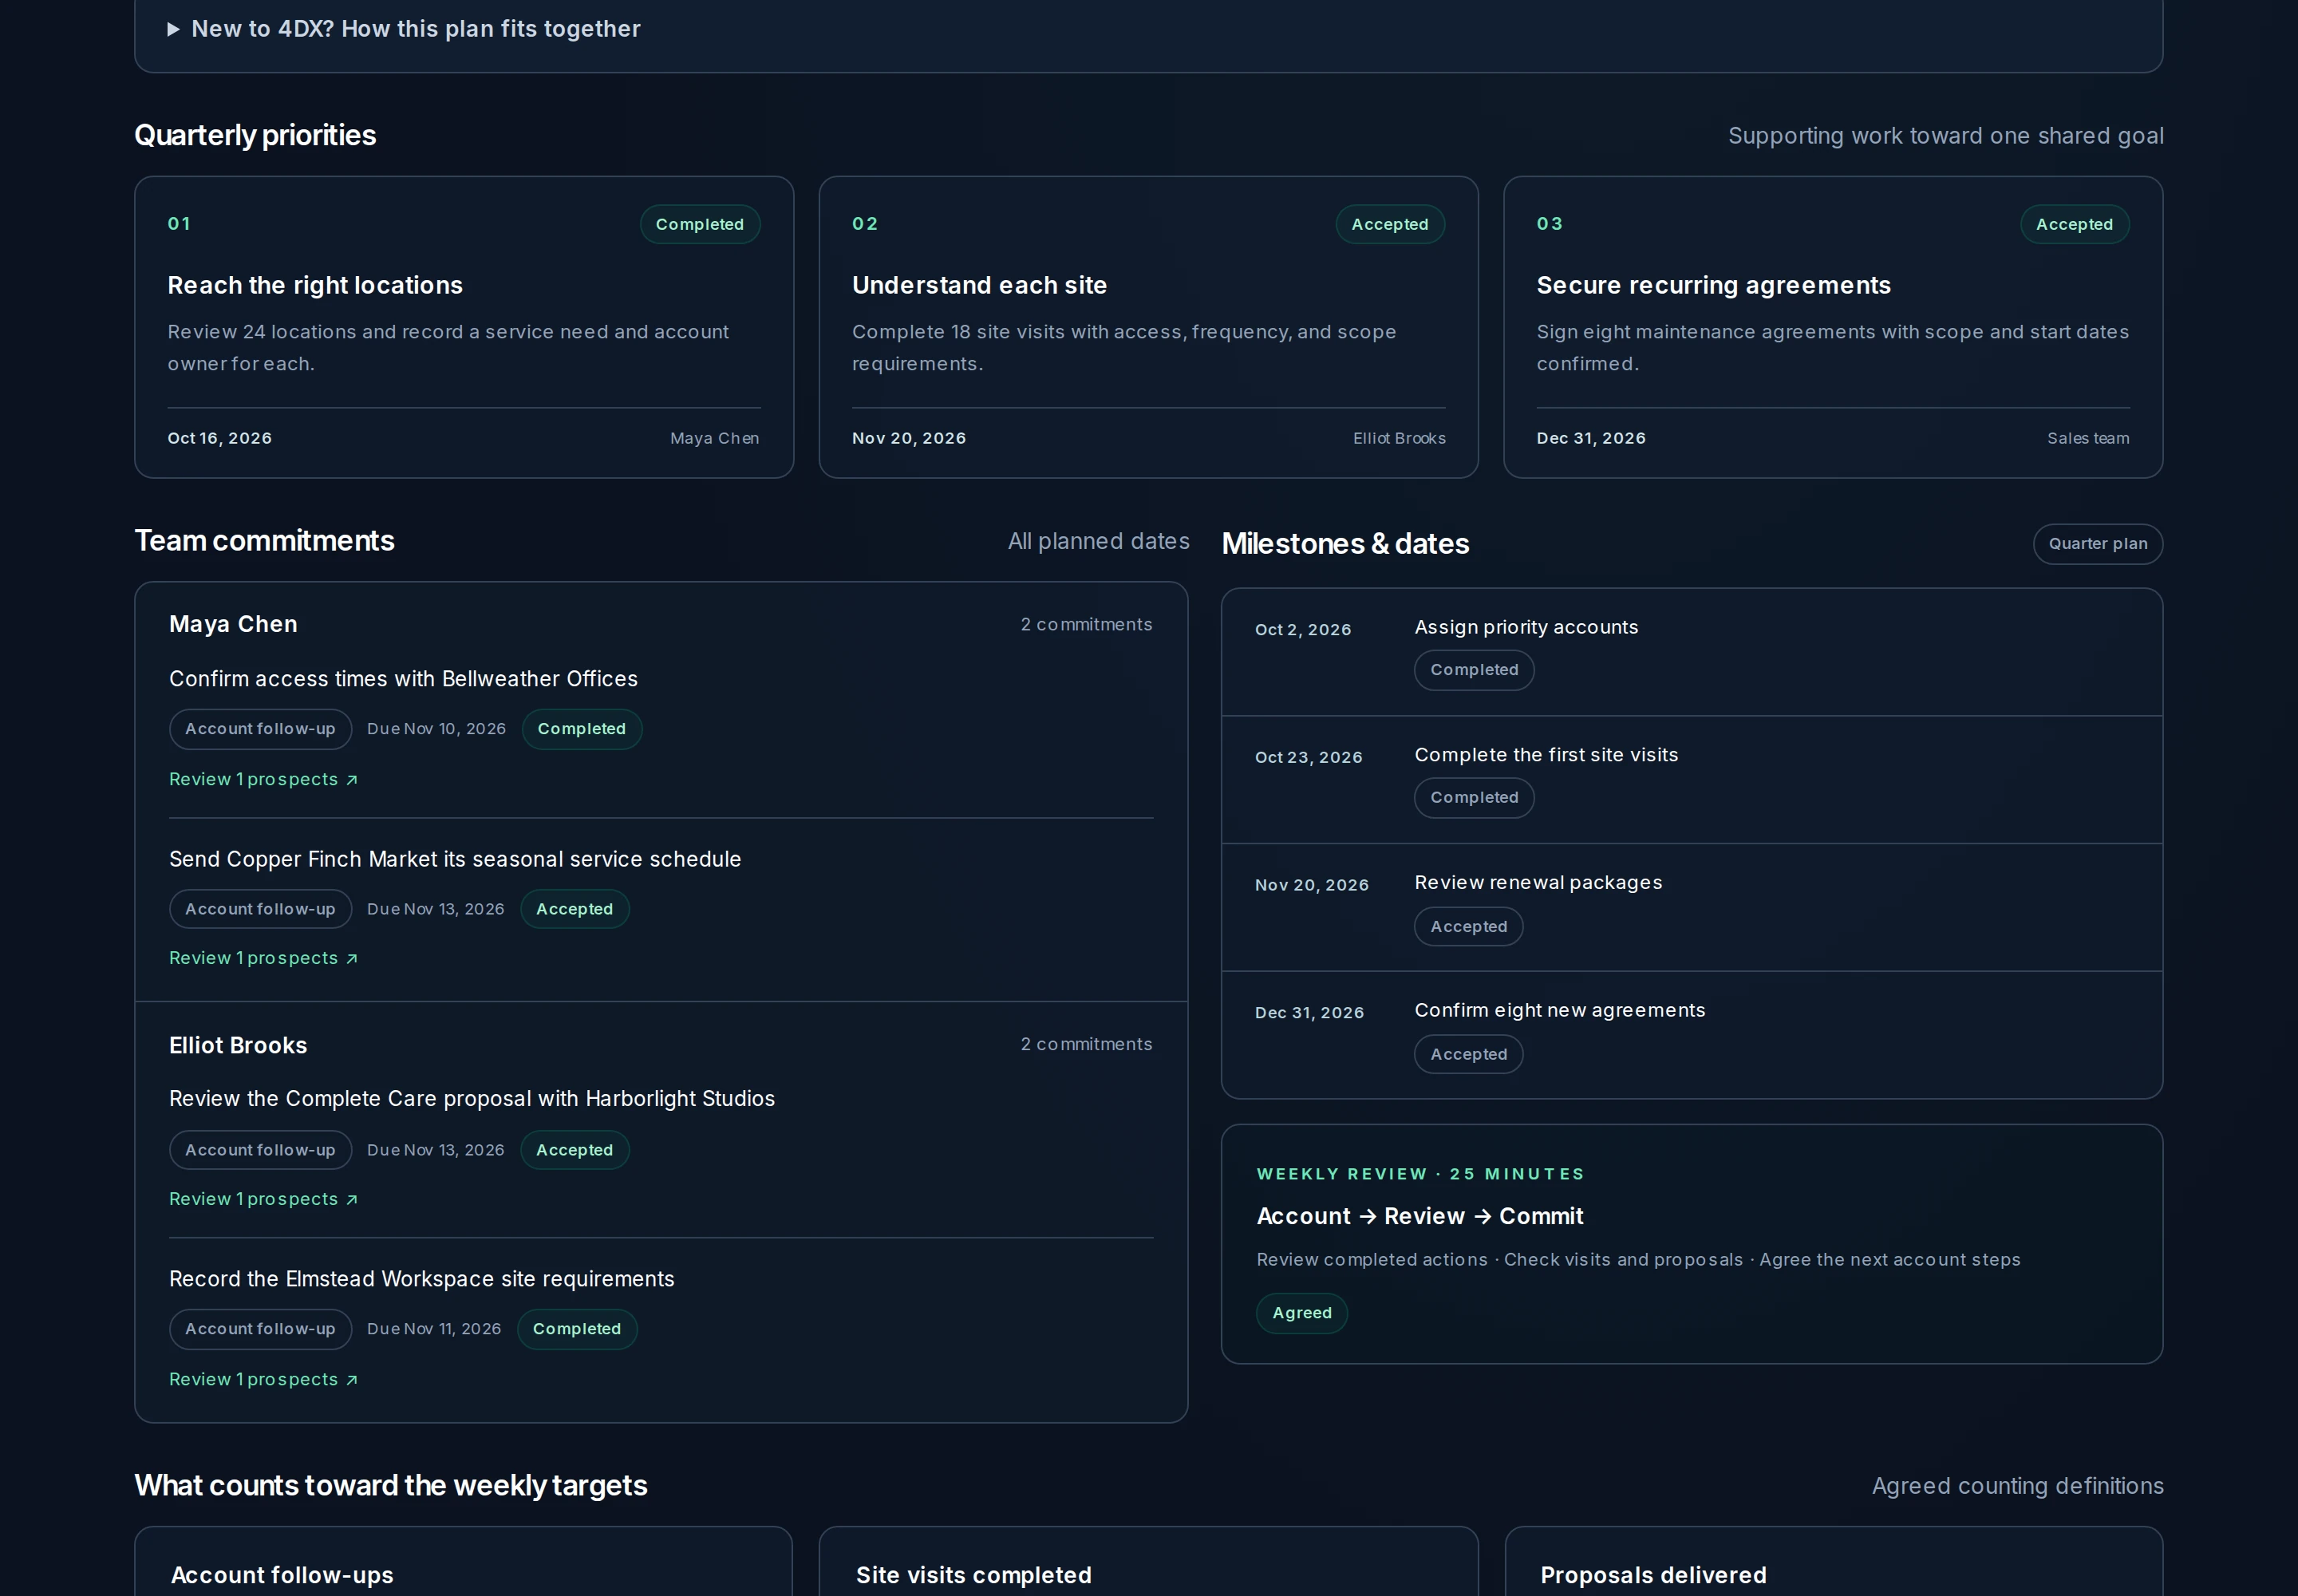
Task: Click the Account follow-up tag for Bellweather Offices
Action: coord(260,729)
